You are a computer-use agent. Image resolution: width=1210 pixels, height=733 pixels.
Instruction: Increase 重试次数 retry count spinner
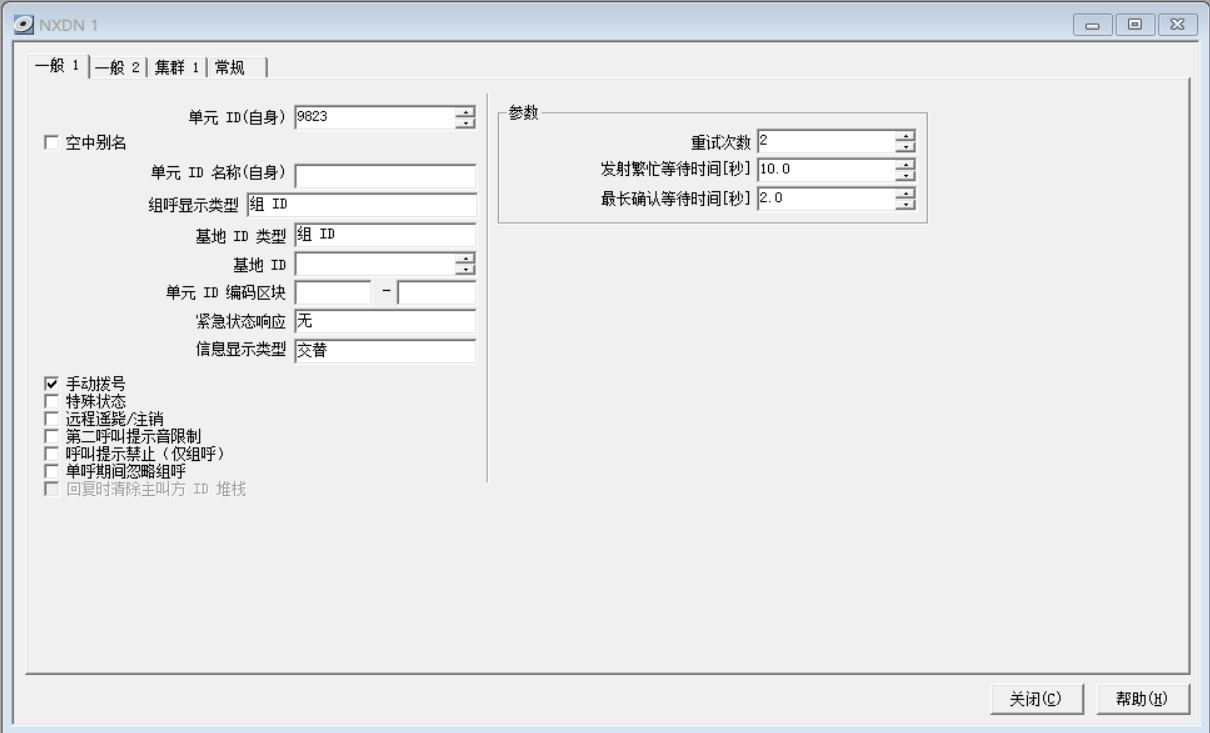click(905, 136)
